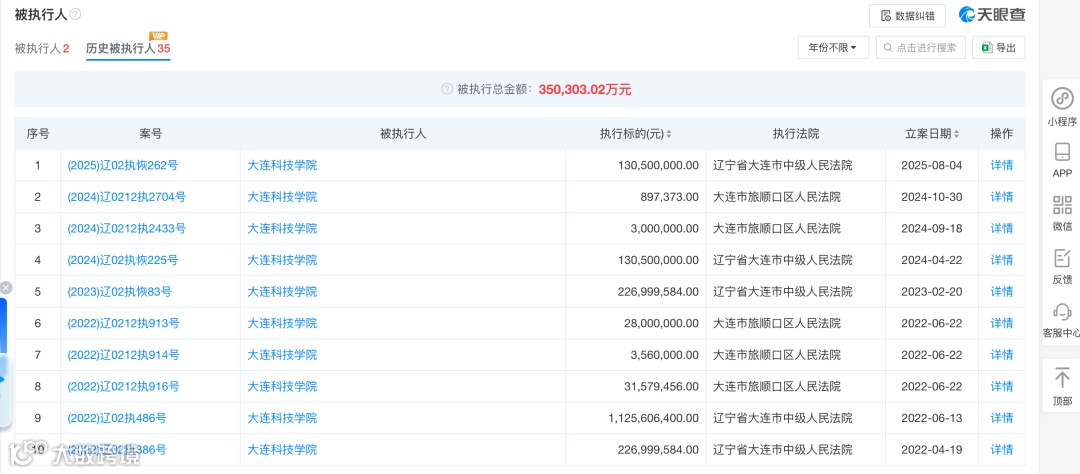Click 详情 for the 2024-04-22 case

[1001, 260]
